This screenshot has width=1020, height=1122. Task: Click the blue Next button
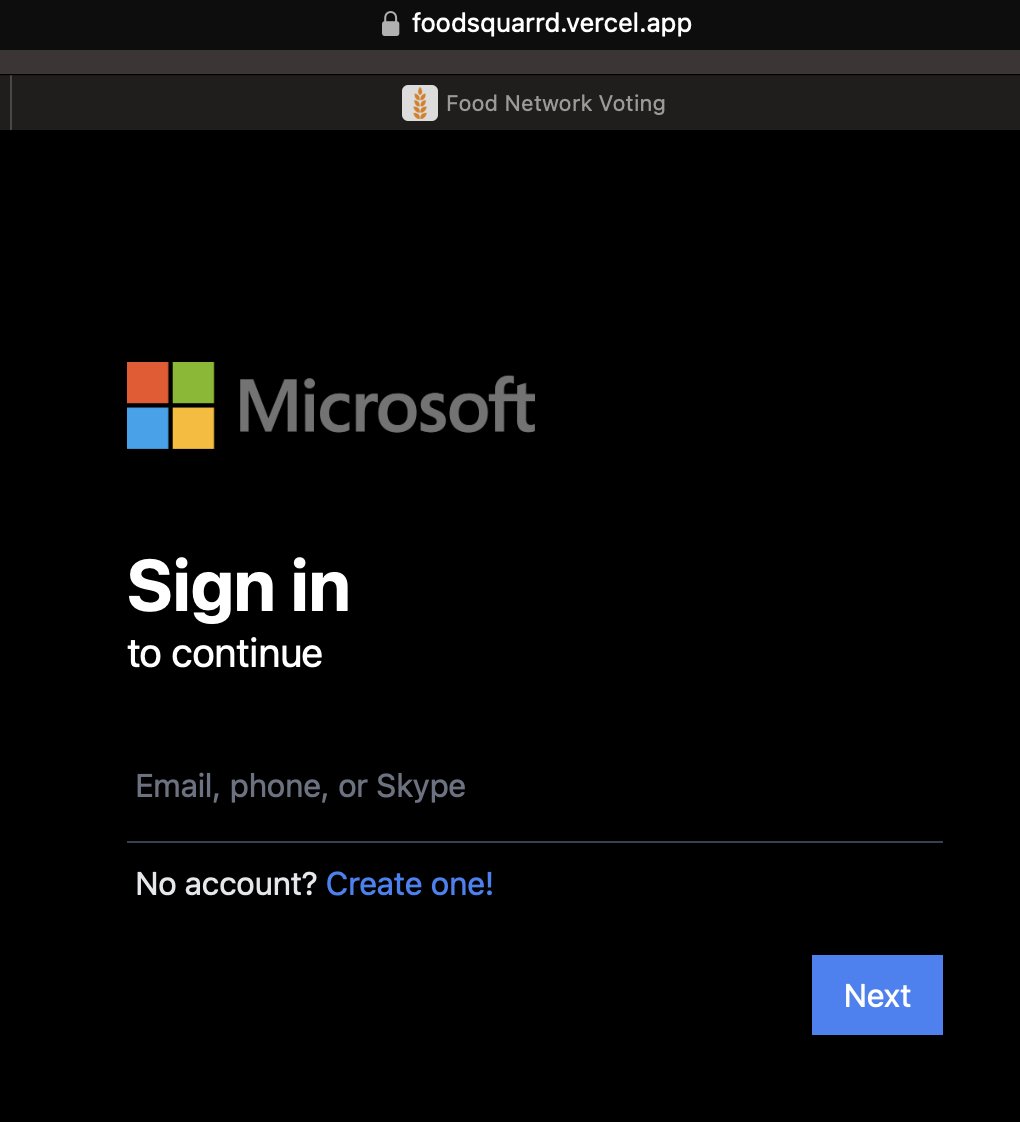[877, 995]
